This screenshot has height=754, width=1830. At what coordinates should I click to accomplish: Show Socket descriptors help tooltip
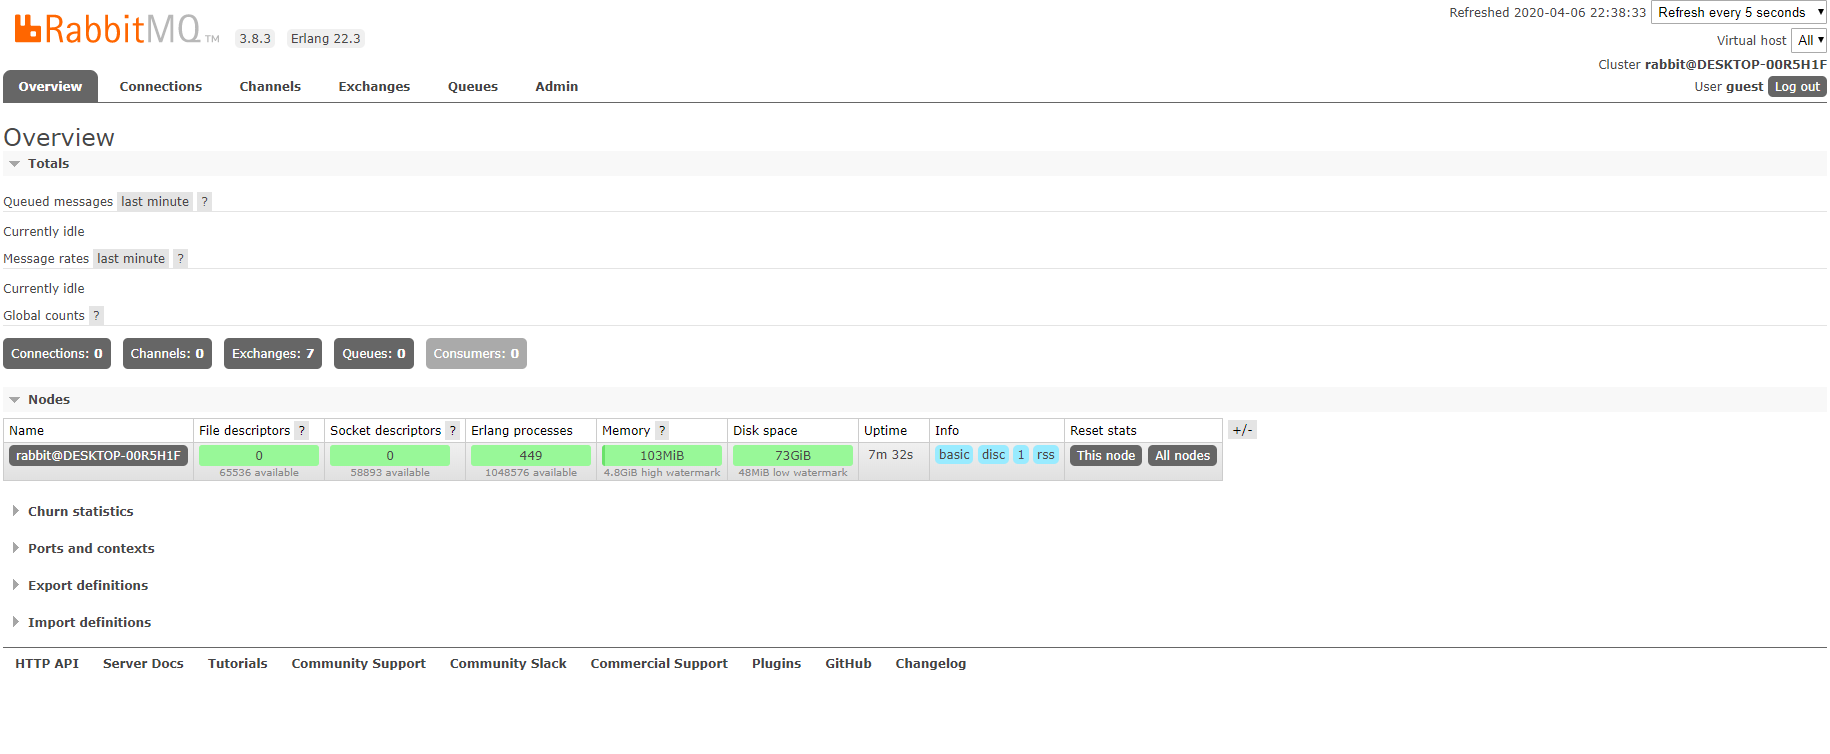click(x=452, y=431)
